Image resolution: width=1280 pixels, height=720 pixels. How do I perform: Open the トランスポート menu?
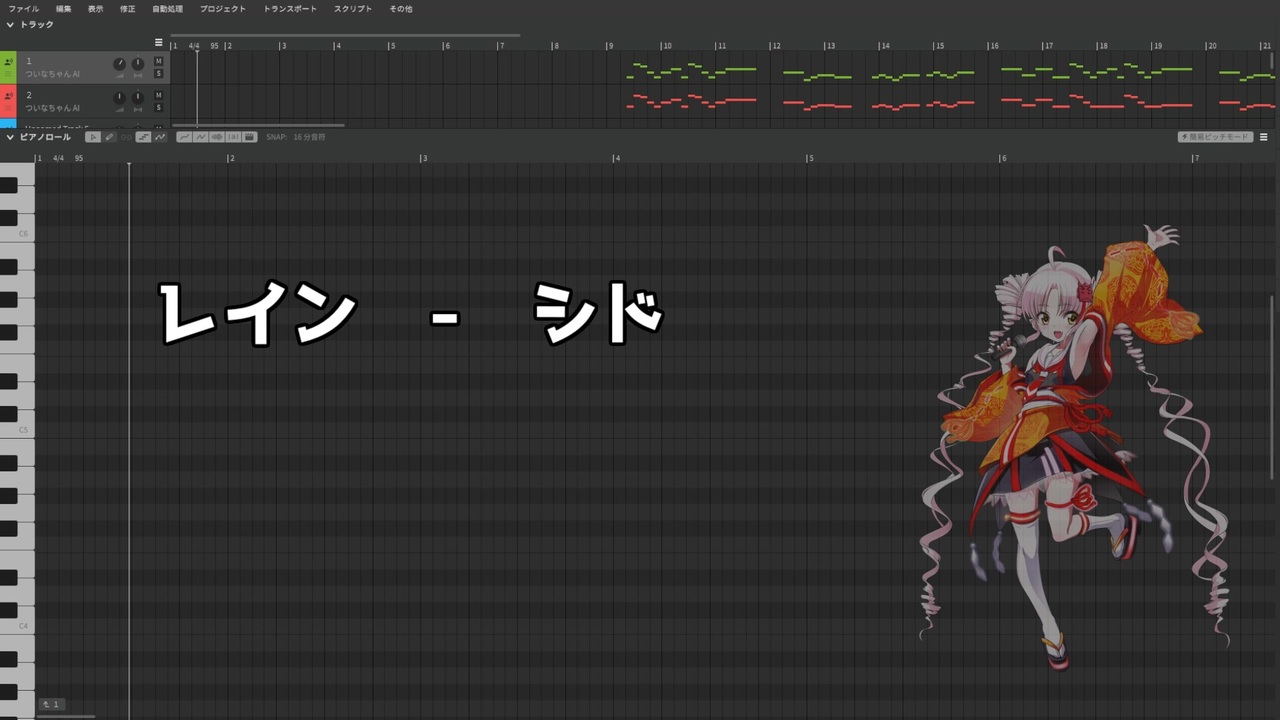(x=290, y=9)
